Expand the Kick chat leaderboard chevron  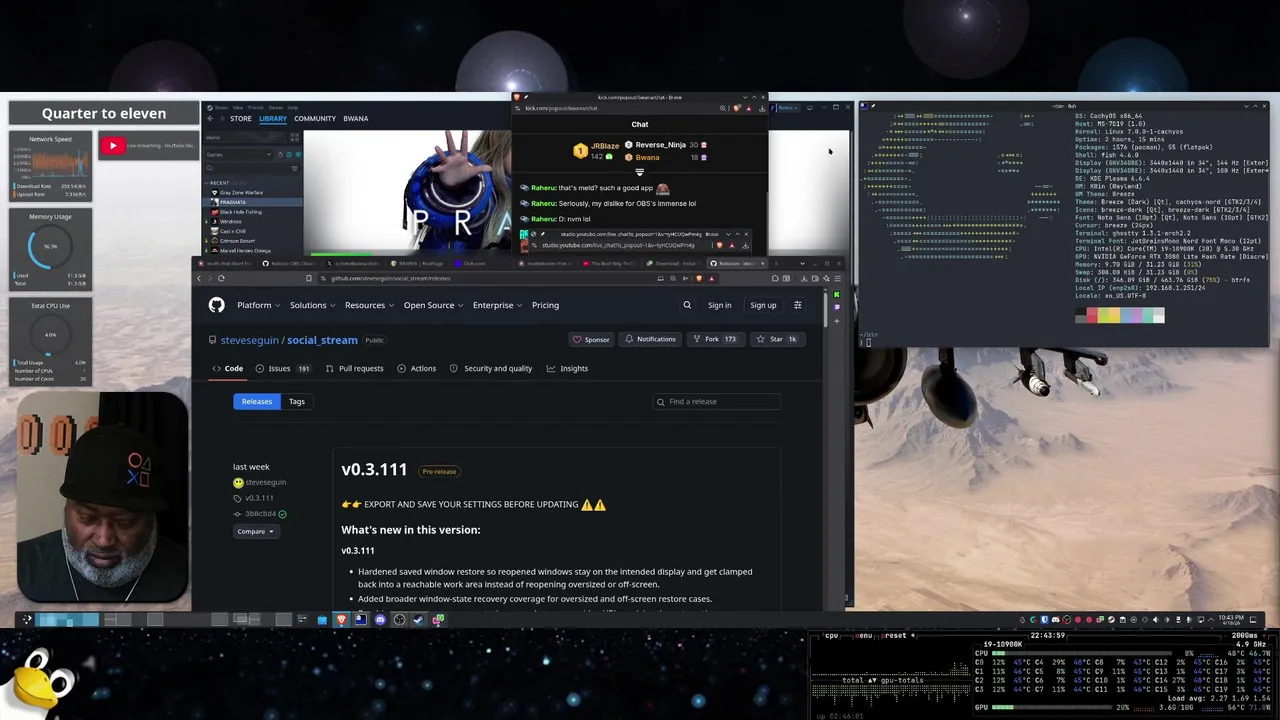(640, 172)
